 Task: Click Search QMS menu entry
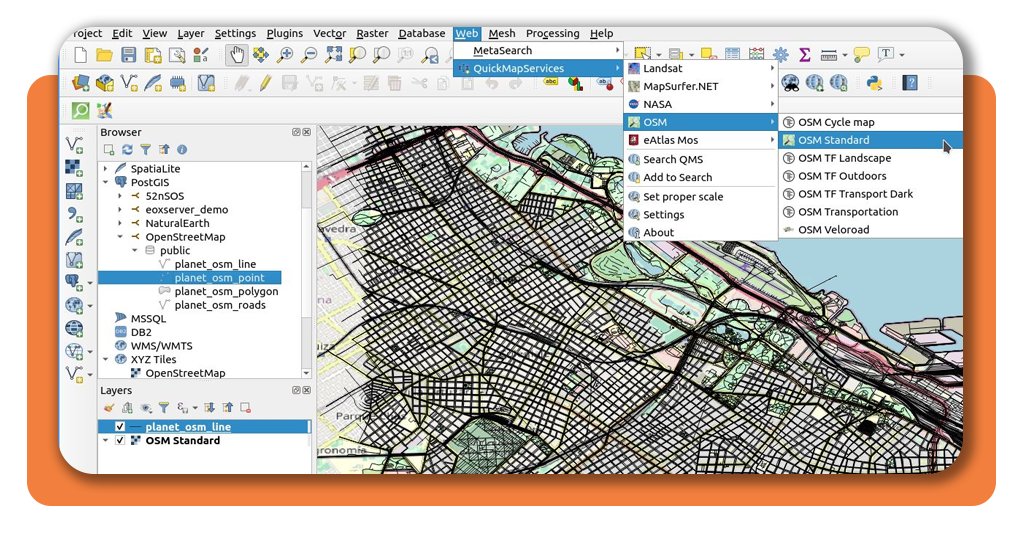click(x=701, y=159)
